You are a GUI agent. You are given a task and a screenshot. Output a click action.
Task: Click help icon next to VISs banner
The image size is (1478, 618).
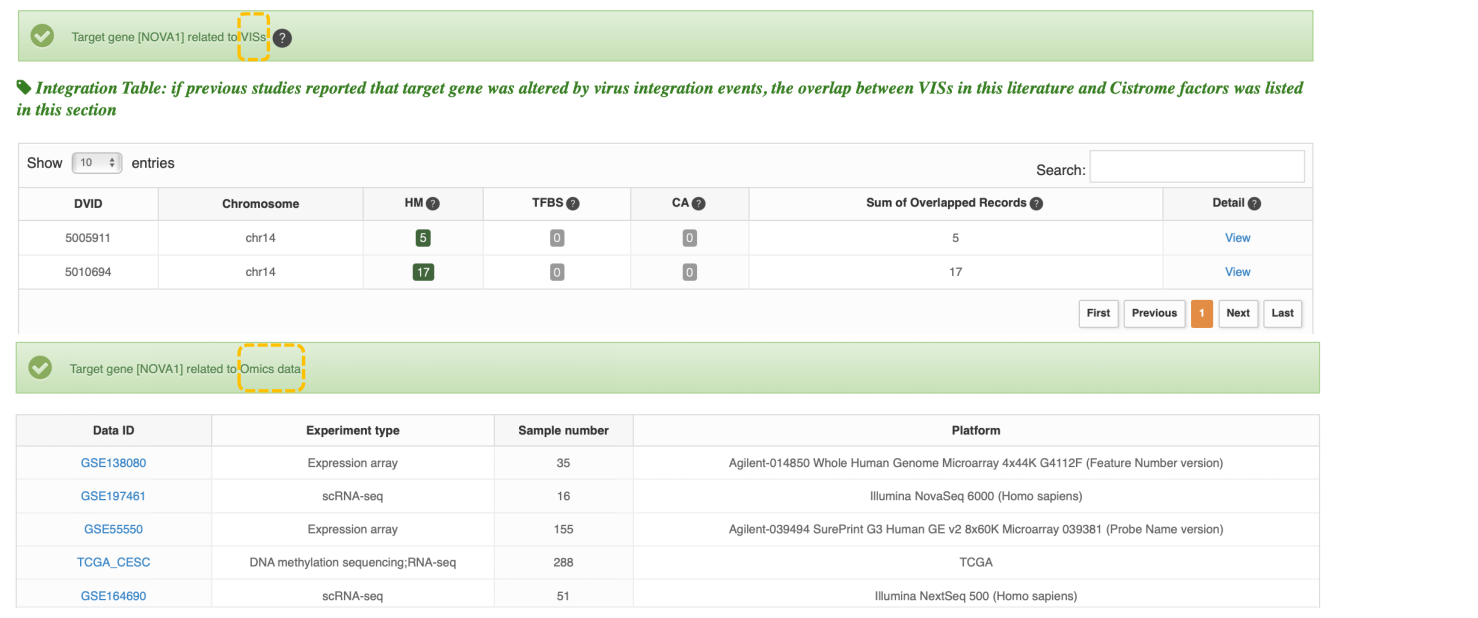point(283,38)
